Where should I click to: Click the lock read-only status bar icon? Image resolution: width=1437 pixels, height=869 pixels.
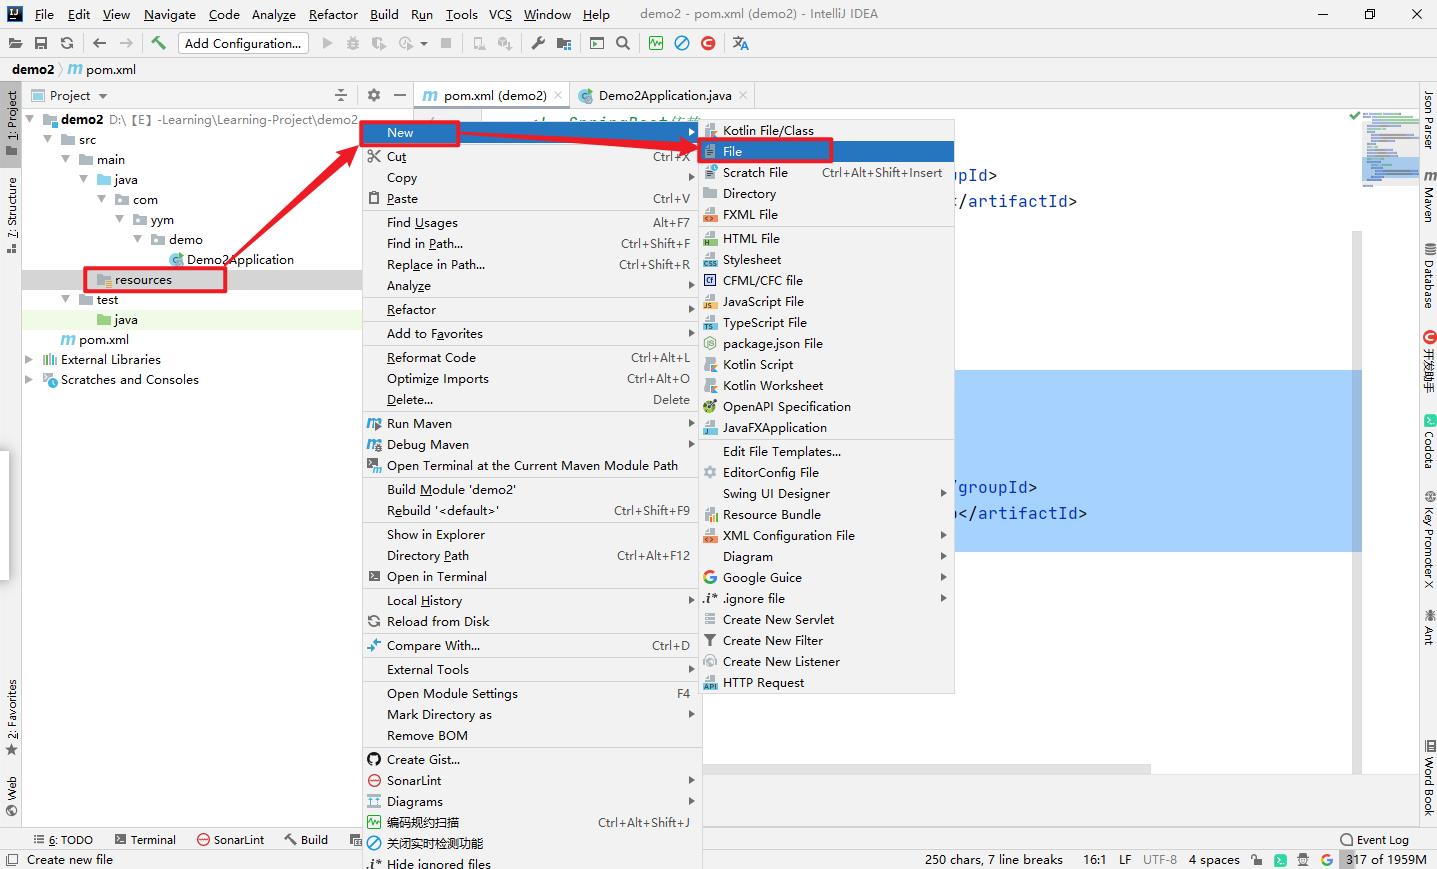click(1256, 859)
